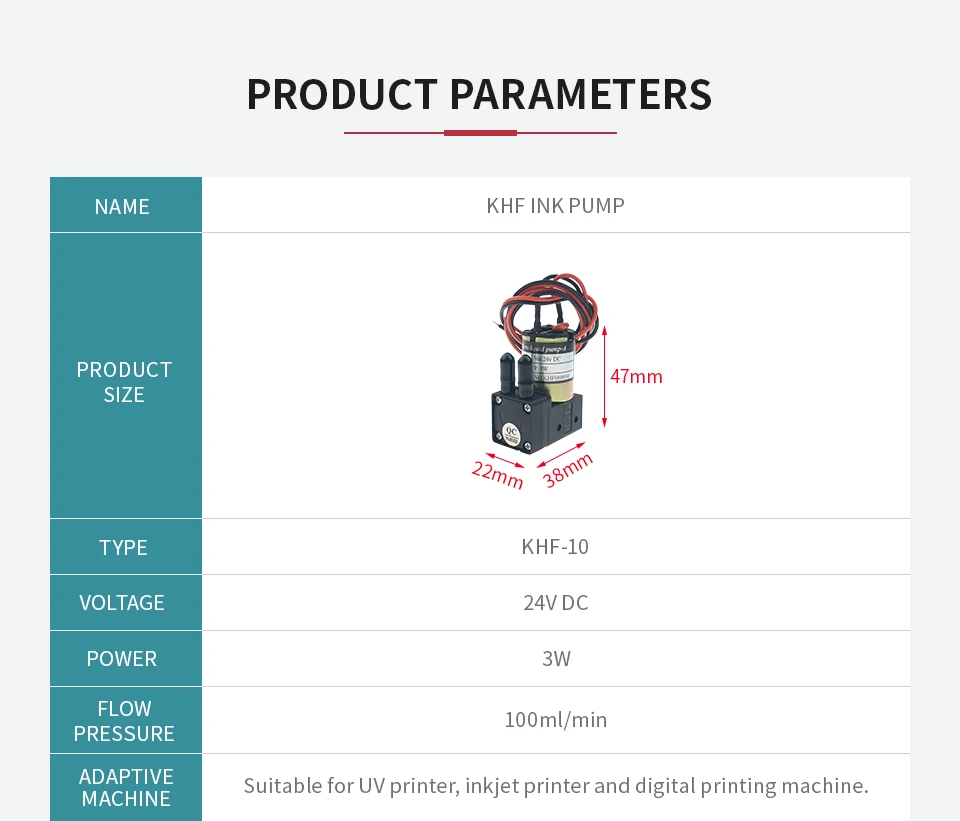The height and width of the screenshot is (821, 960).
Task: Click the red underline beneath the heading
Action: 480,132
